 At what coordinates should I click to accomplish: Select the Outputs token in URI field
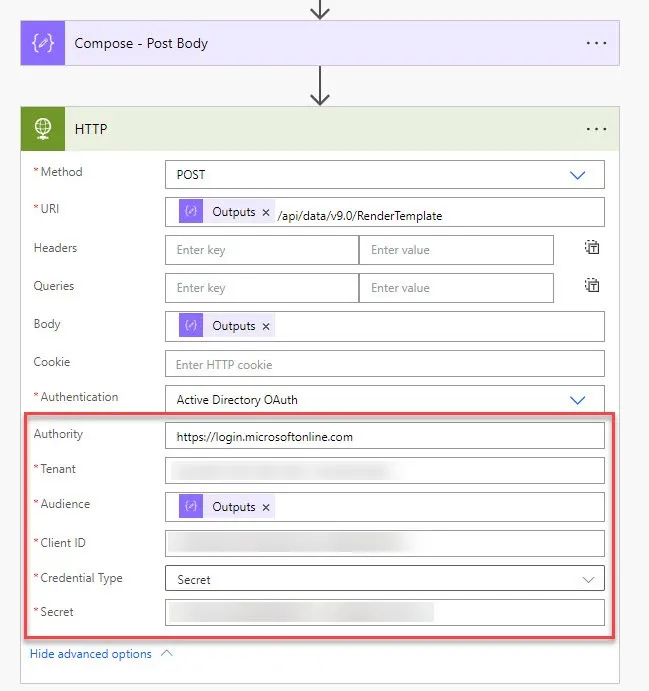pyautogui.click(x=227, y=212)
